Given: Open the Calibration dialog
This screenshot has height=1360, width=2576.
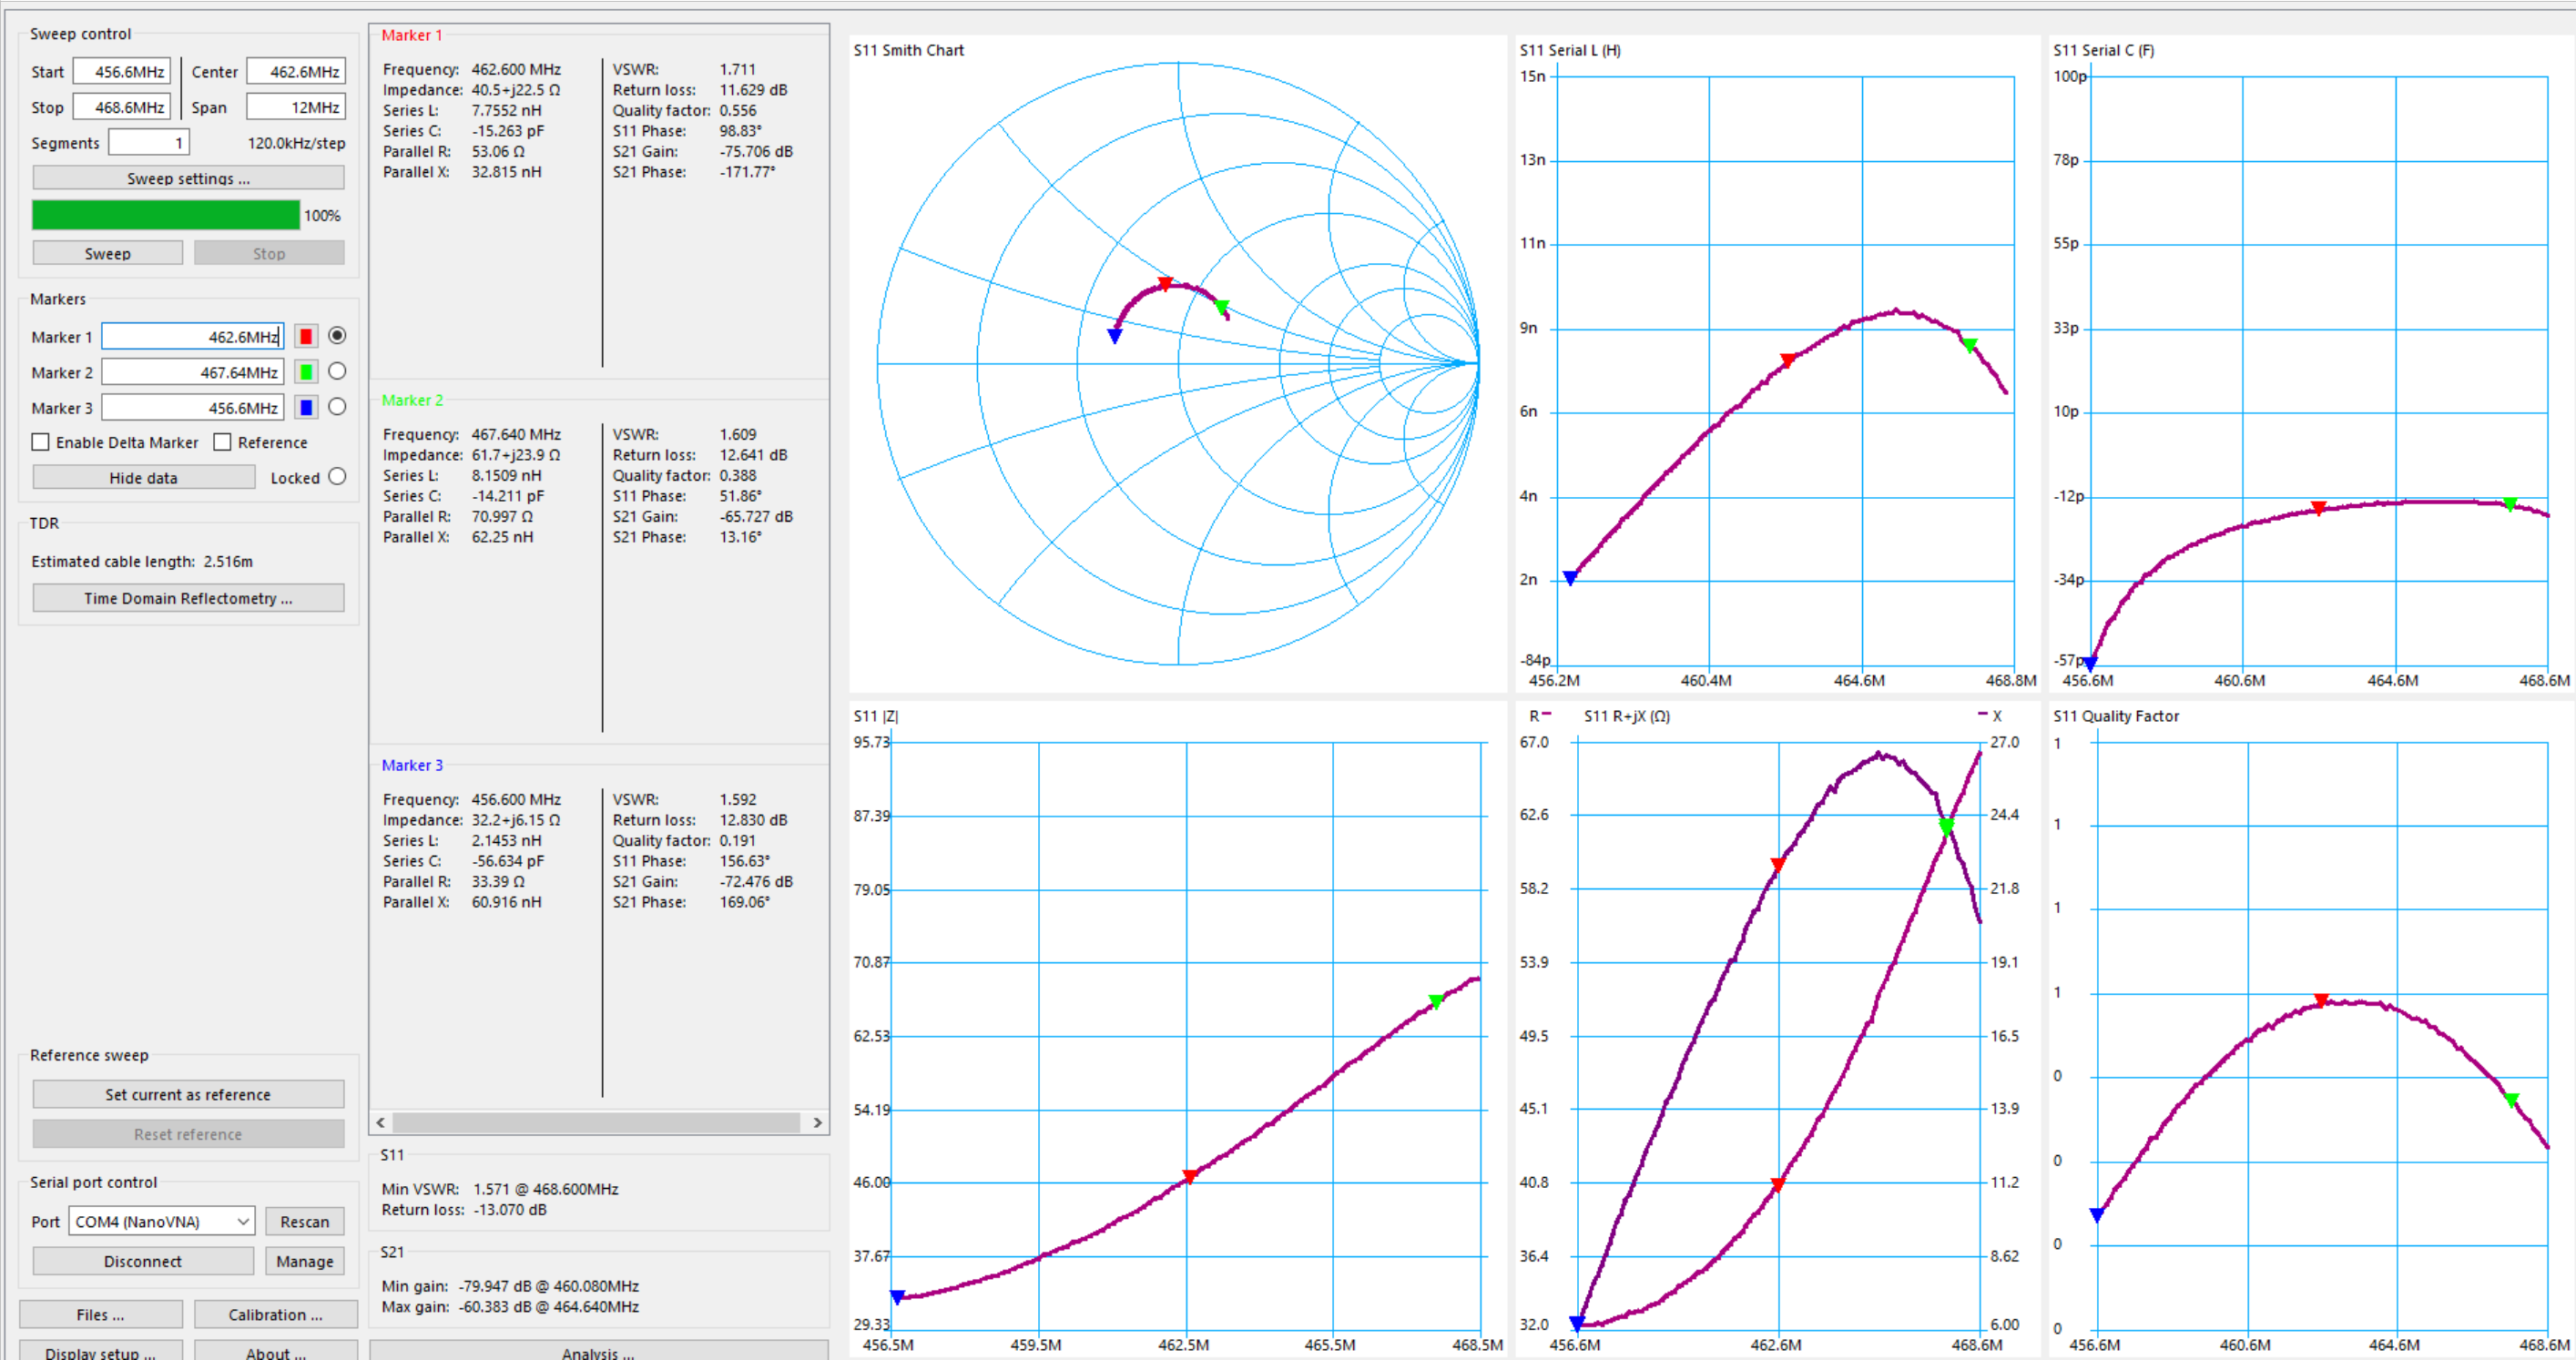Looking at the screenshot, I should click(276, 1314).
